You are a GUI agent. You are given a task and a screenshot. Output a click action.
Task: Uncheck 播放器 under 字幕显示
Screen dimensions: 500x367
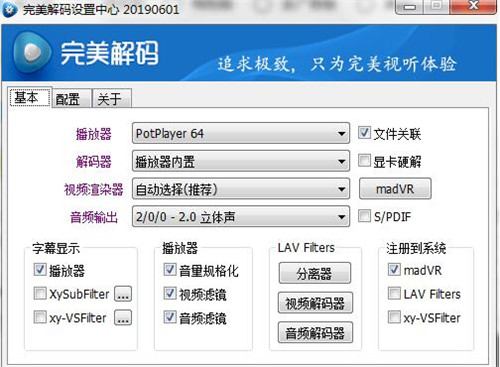click(x=40, y=270)
